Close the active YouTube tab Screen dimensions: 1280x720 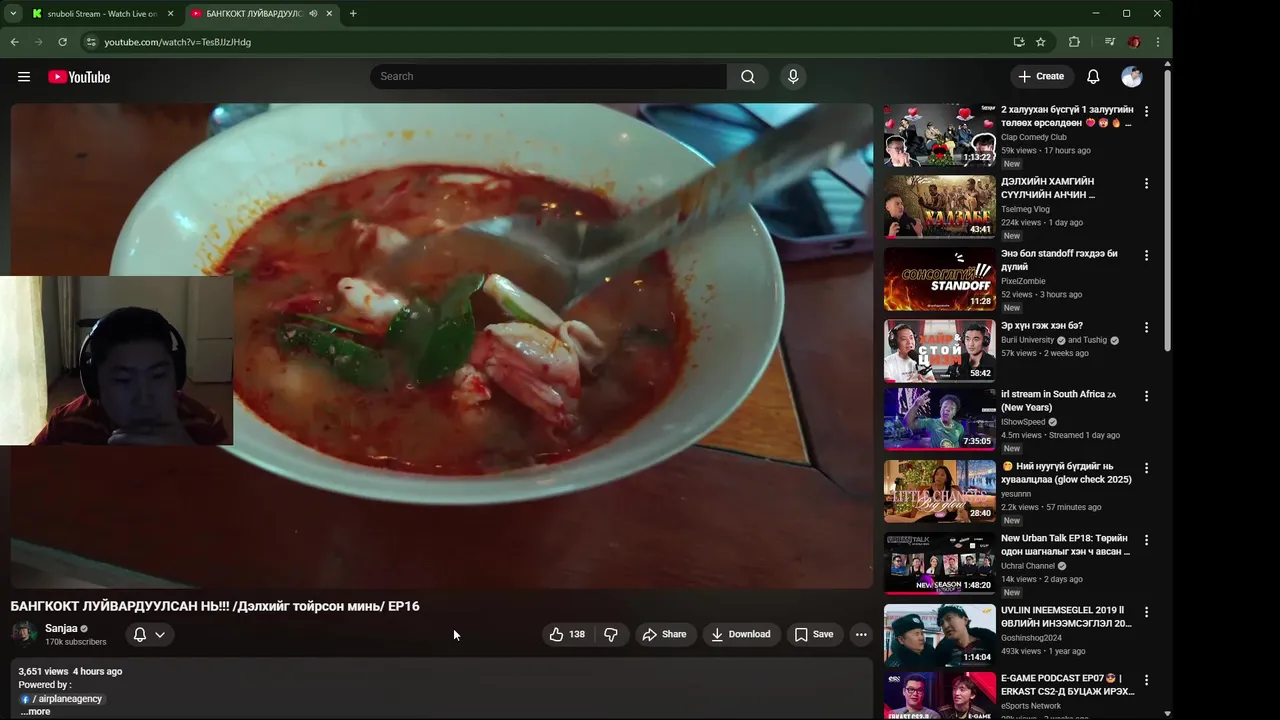click(x=329, y=14)
